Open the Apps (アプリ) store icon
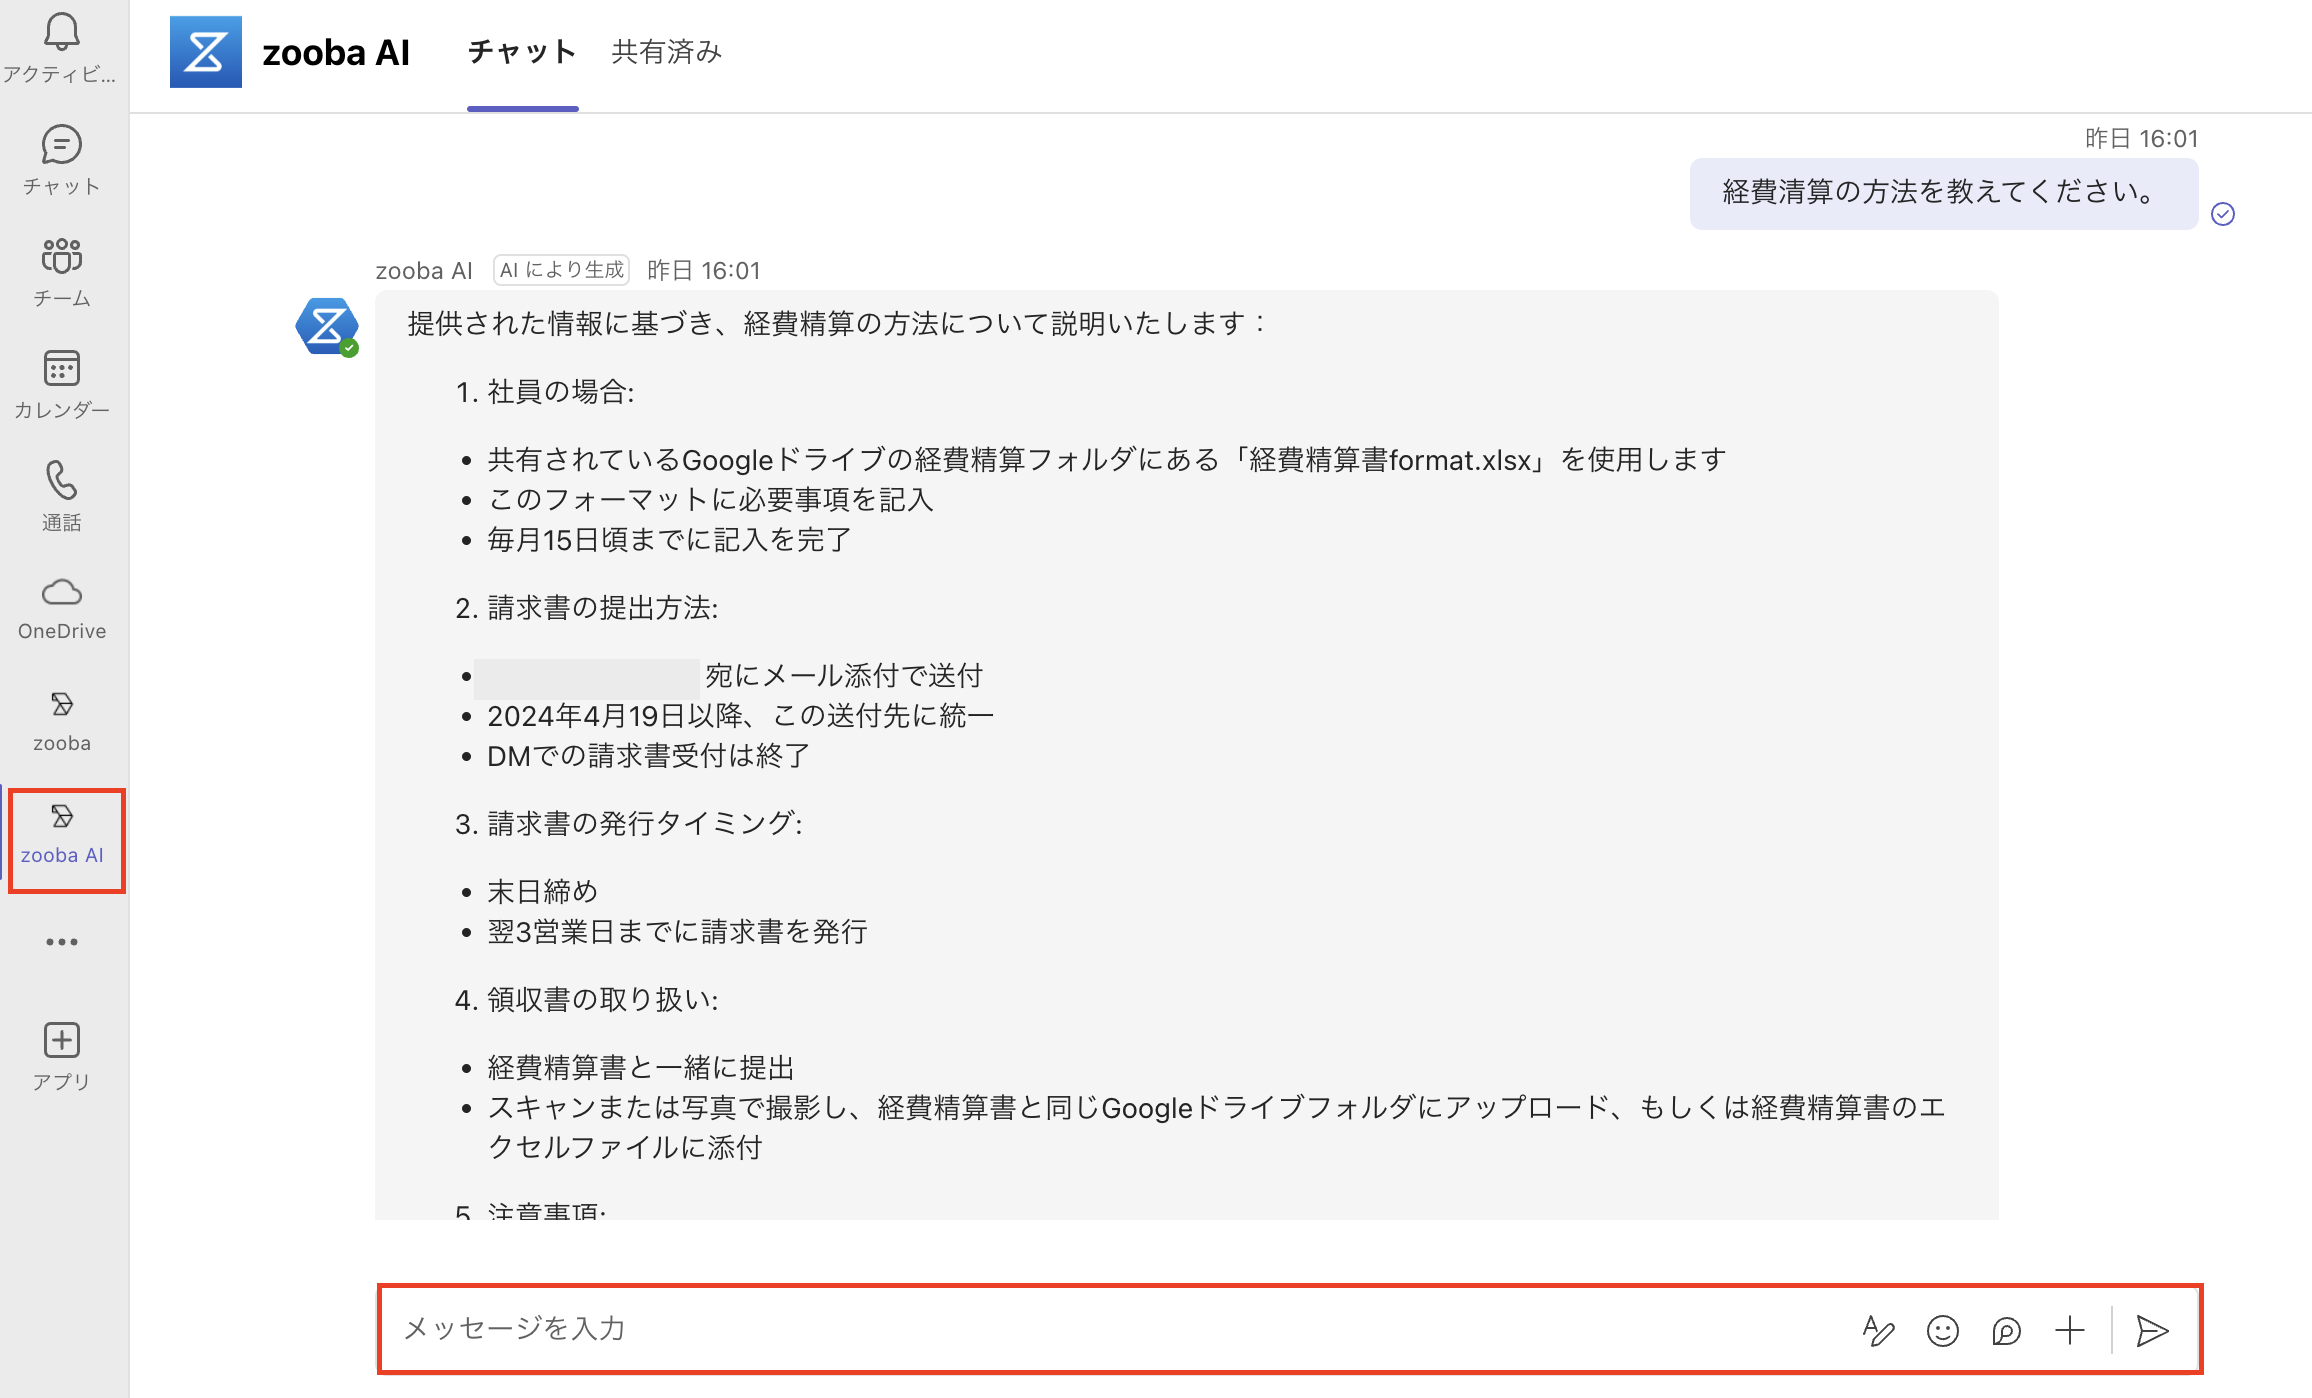Screen dimensions: 2312x1398 61,1056
